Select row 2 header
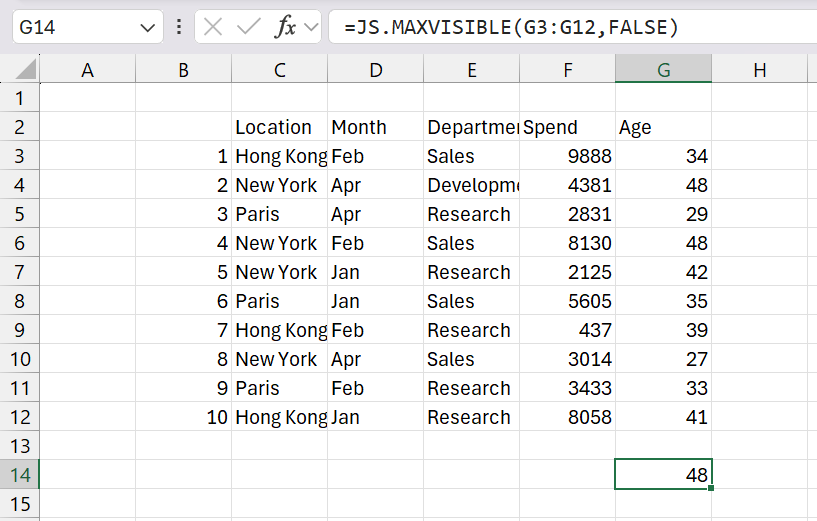 [x=19, y=127]
